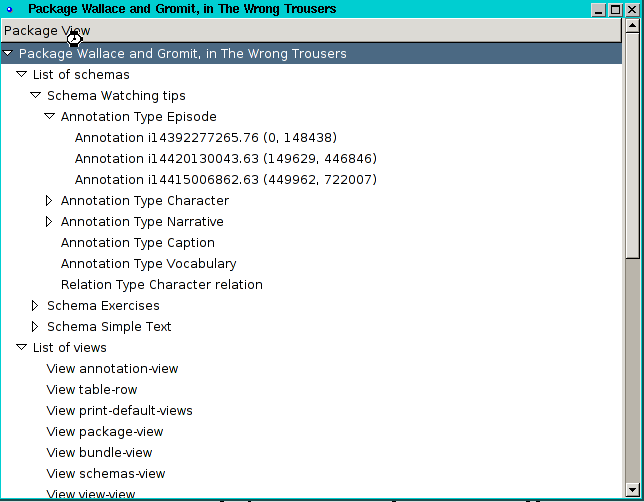The image size is (644, 502).
Task: Expand Schema Simple Text
Action: coord(36,327)
